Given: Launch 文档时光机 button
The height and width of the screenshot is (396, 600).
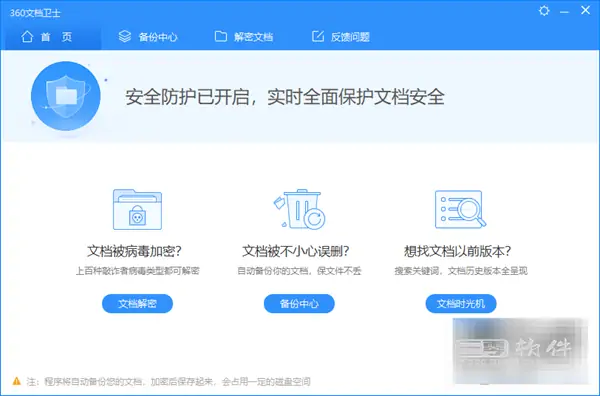Looking at the screenshot, I should (461, 304).
